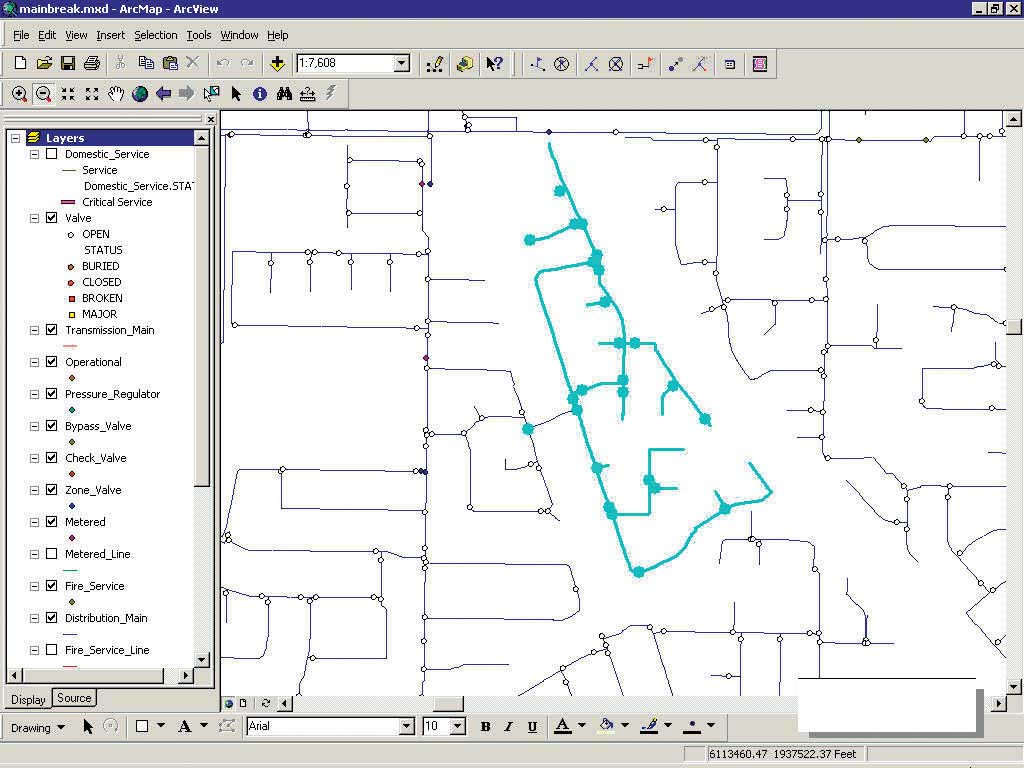Select the Zoom In magnifier tool
The image size is (1024, 768).
[20, 94]
